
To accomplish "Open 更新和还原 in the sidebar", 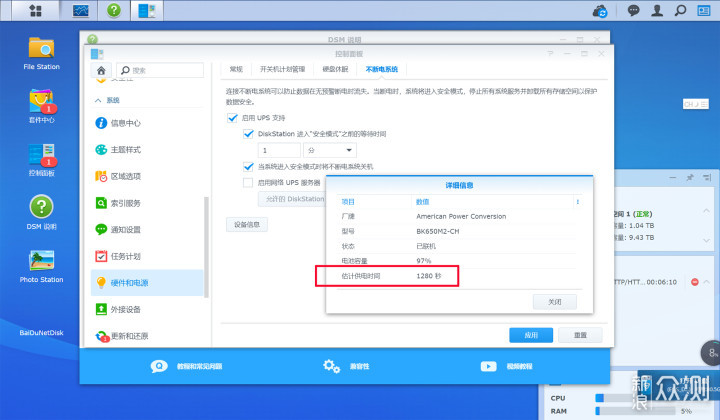I will (147, 336).
